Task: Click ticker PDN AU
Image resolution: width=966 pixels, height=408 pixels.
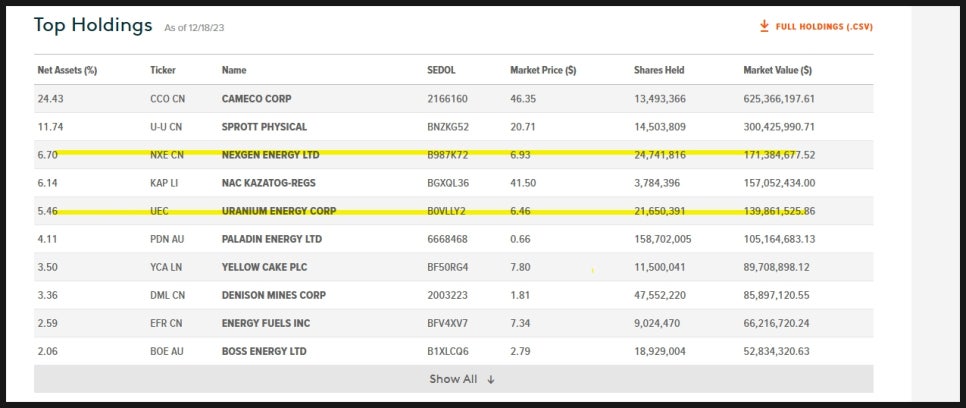Action: [x=167, y=239]
